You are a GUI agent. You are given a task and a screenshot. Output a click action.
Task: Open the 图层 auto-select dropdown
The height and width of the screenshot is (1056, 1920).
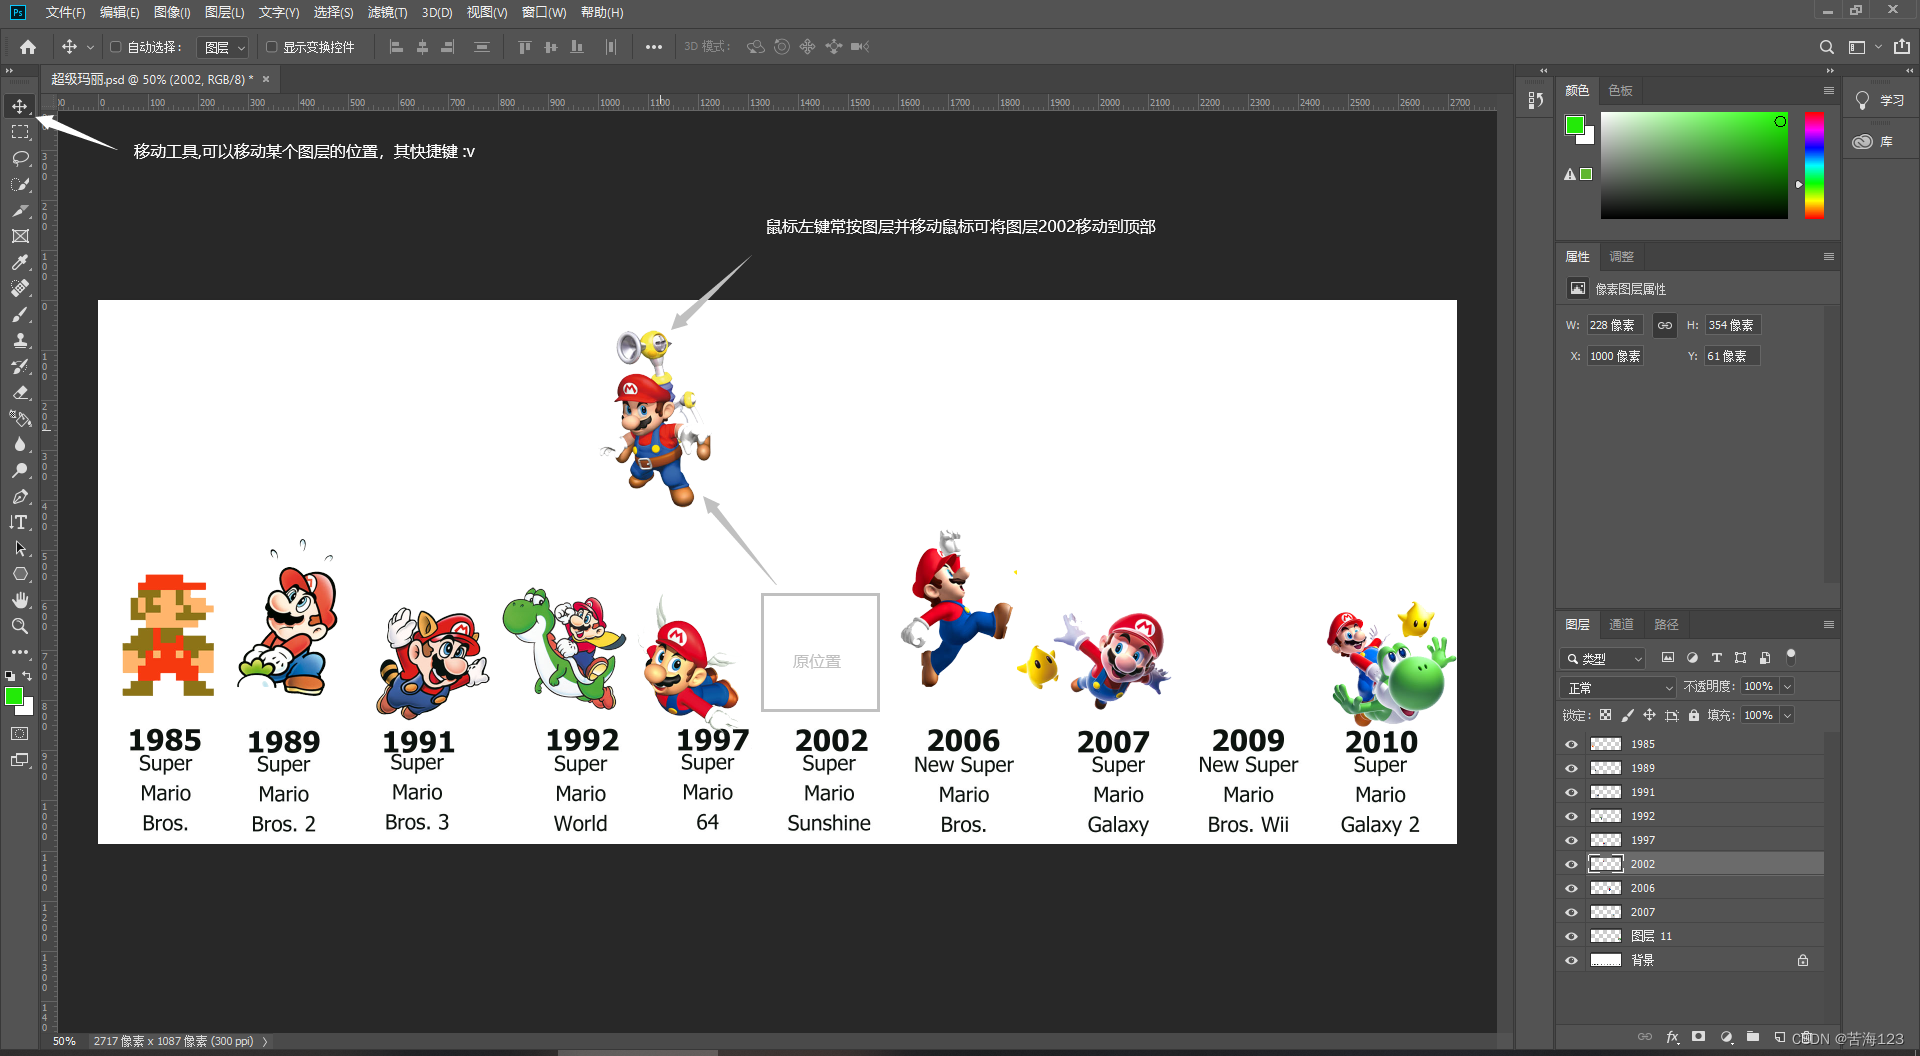[x=222, y=47]
